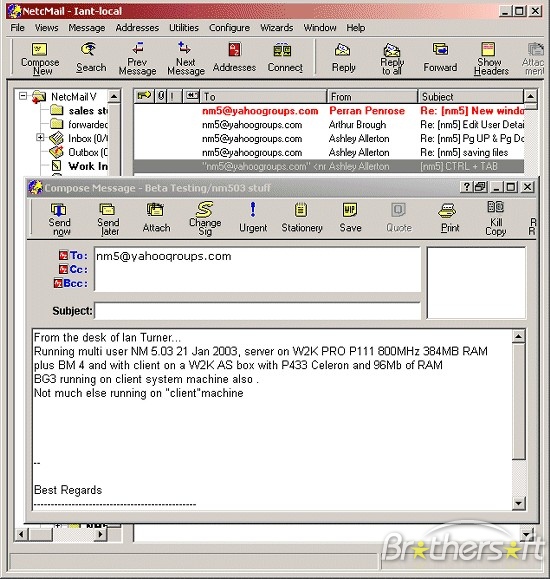Click the Reply toolbar button
This screenshot has width=550, height=579.
343,58
